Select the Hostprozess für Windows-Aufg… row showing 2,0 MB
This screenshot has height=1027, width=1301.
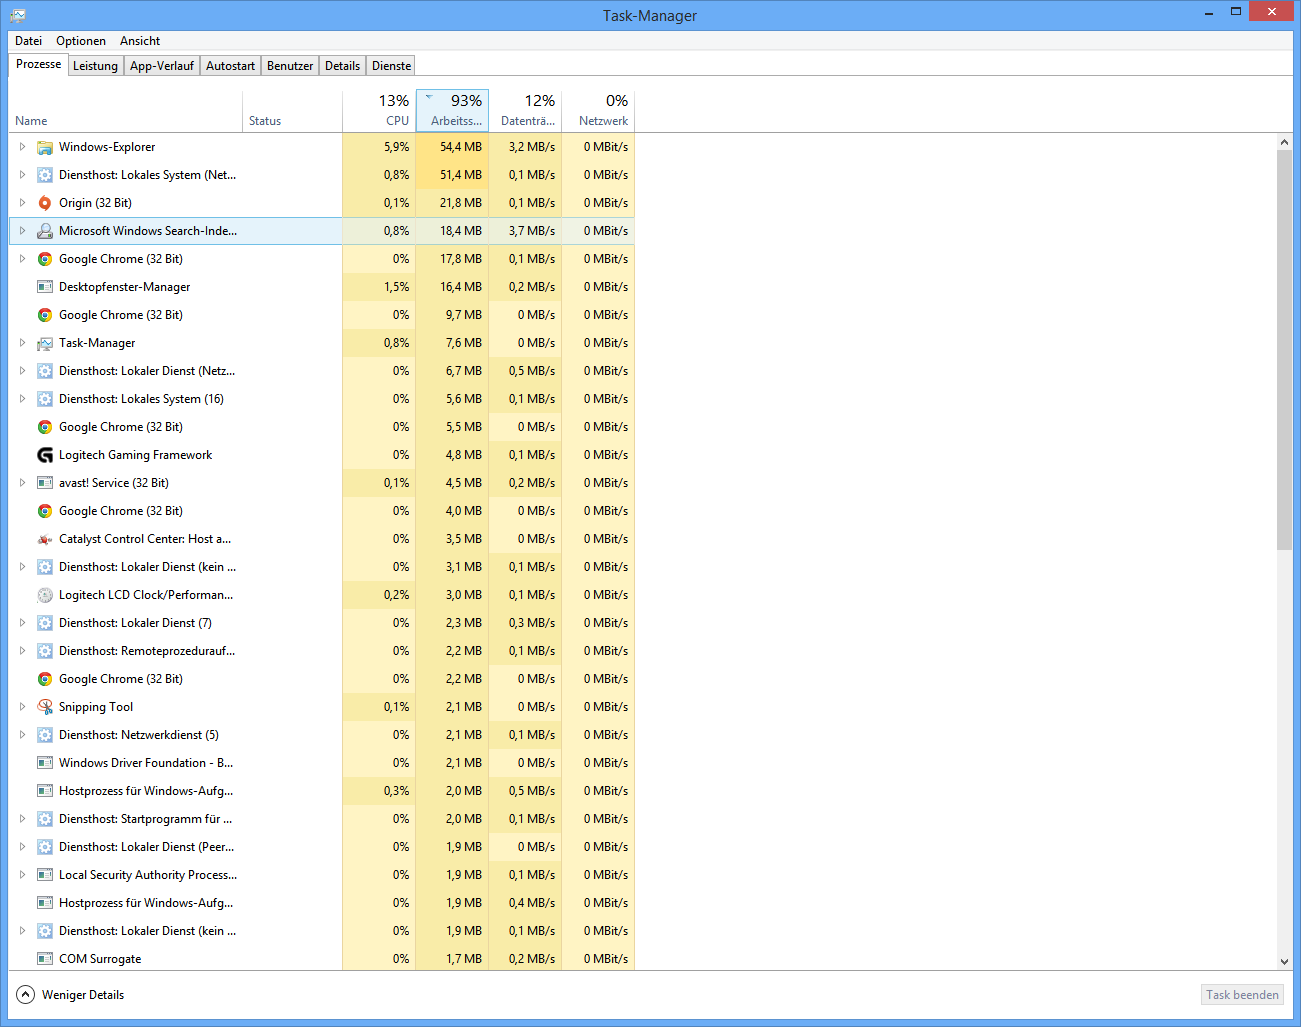coord(322,791)
